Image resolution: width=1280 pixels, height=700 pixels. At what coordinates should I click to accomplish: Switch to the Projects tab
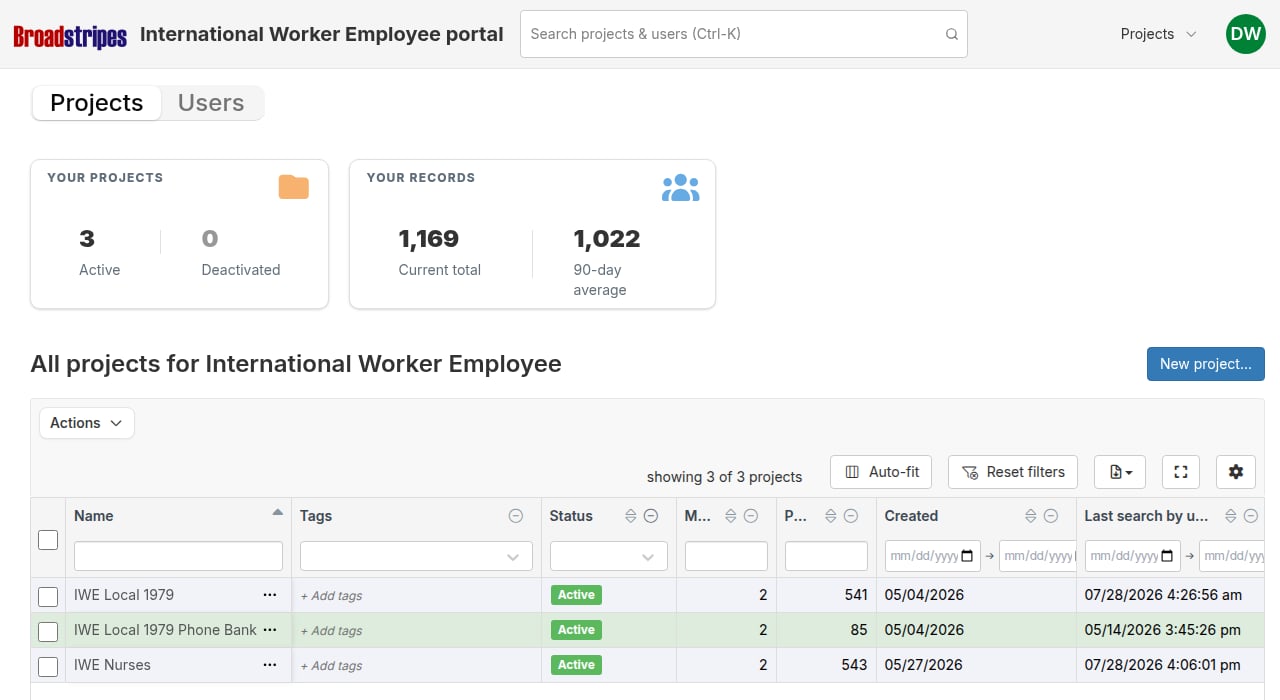[97, 103]
